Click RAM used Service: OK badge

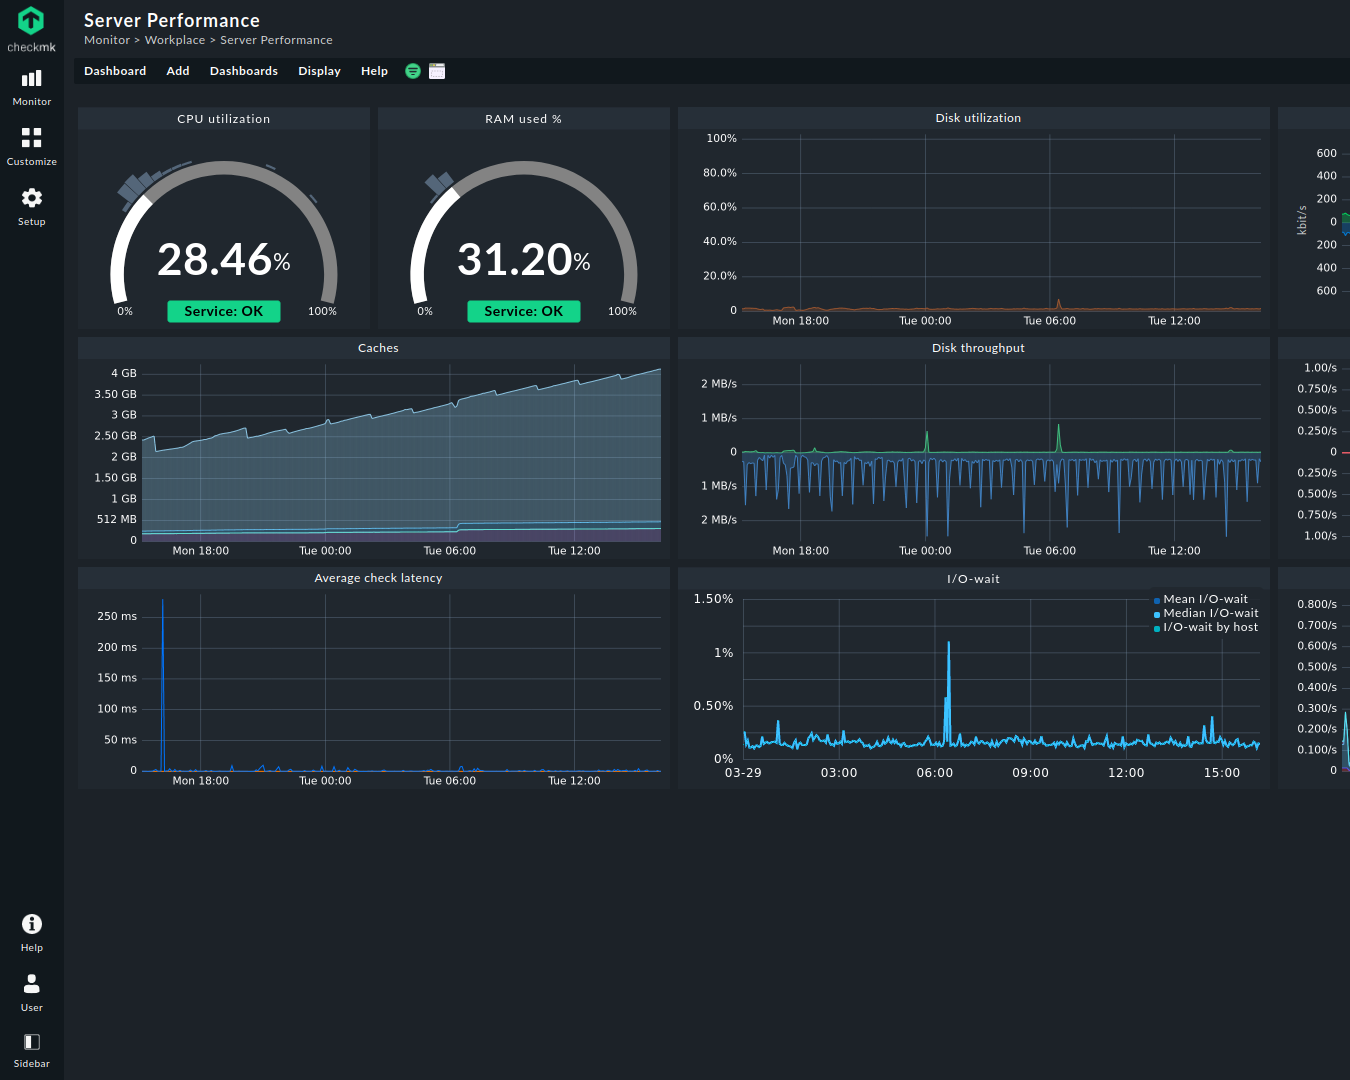[524, 311]
